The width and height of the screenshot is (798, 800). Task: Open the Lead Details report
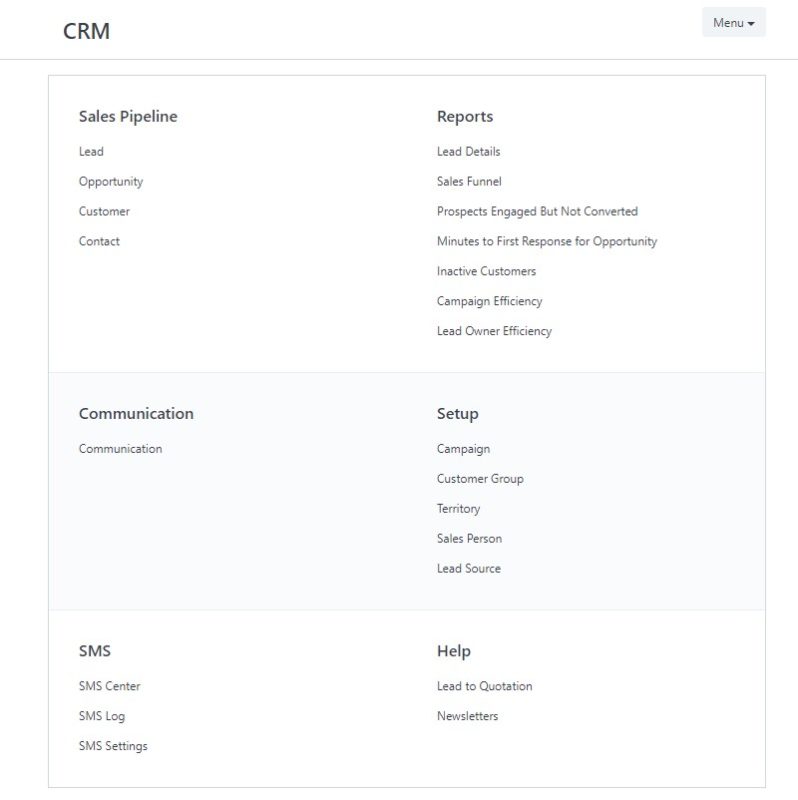(x=469, y=151)
